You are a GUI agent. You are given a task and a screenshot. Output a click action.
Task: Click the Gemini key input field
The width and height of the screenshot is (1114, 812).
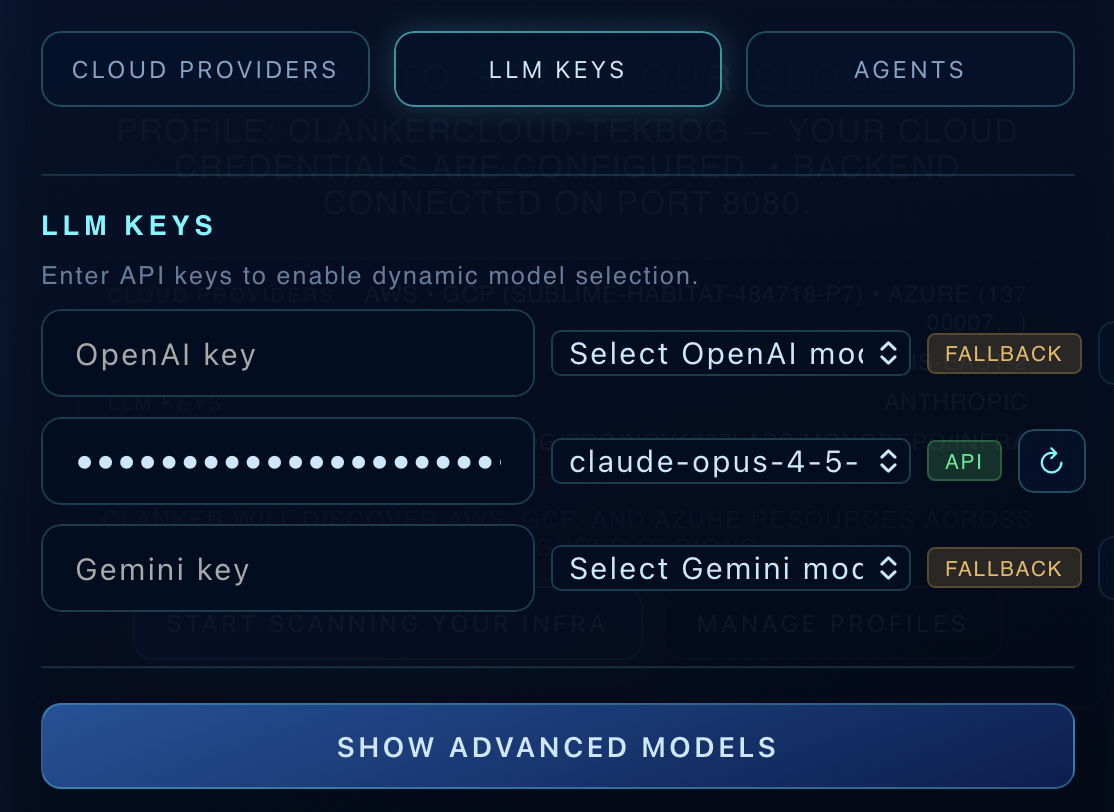(287, 568)
